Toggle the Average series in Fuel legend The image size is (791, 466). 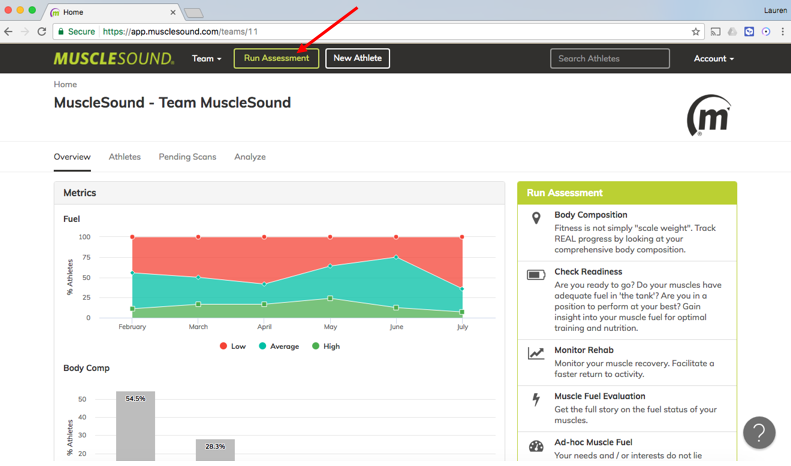click(279, 346)
